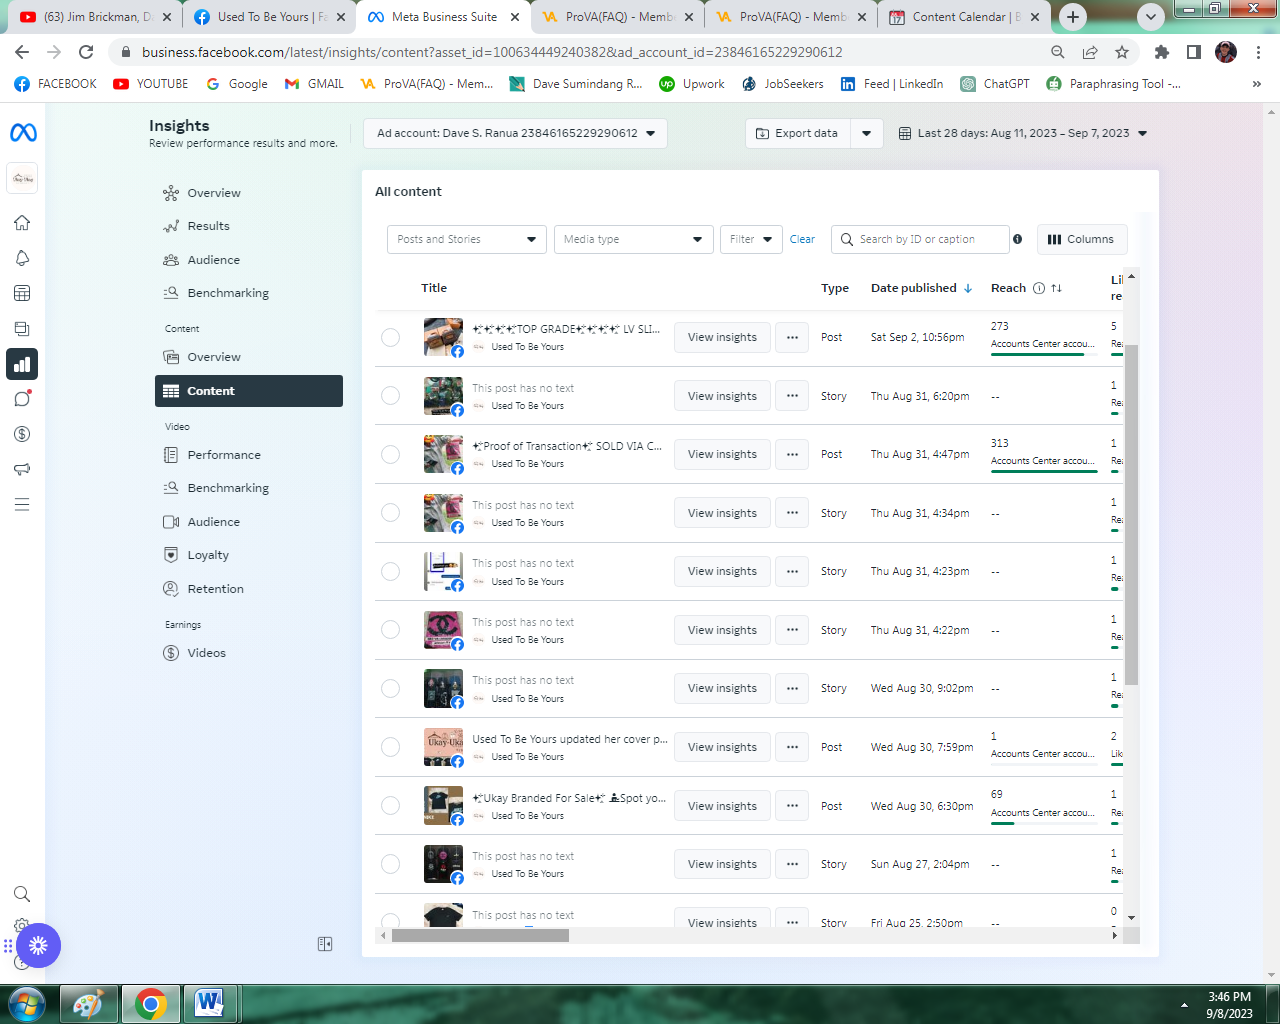Open the Ads megaphone icon
Image resolution: width=1280 pixels, height=1024 pixels.
point(22,468)
